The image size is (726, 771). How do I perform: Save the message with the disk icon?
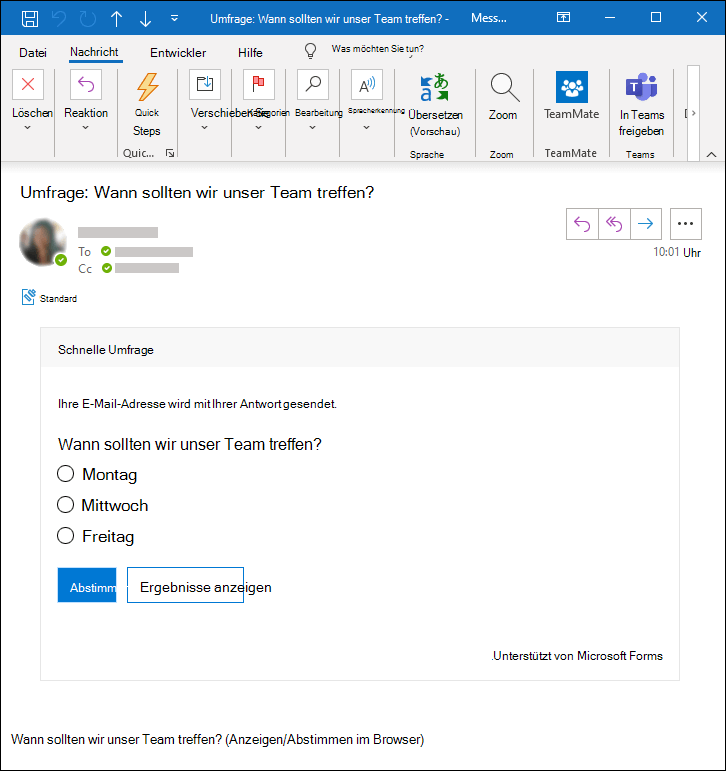(x=30, y=19)
